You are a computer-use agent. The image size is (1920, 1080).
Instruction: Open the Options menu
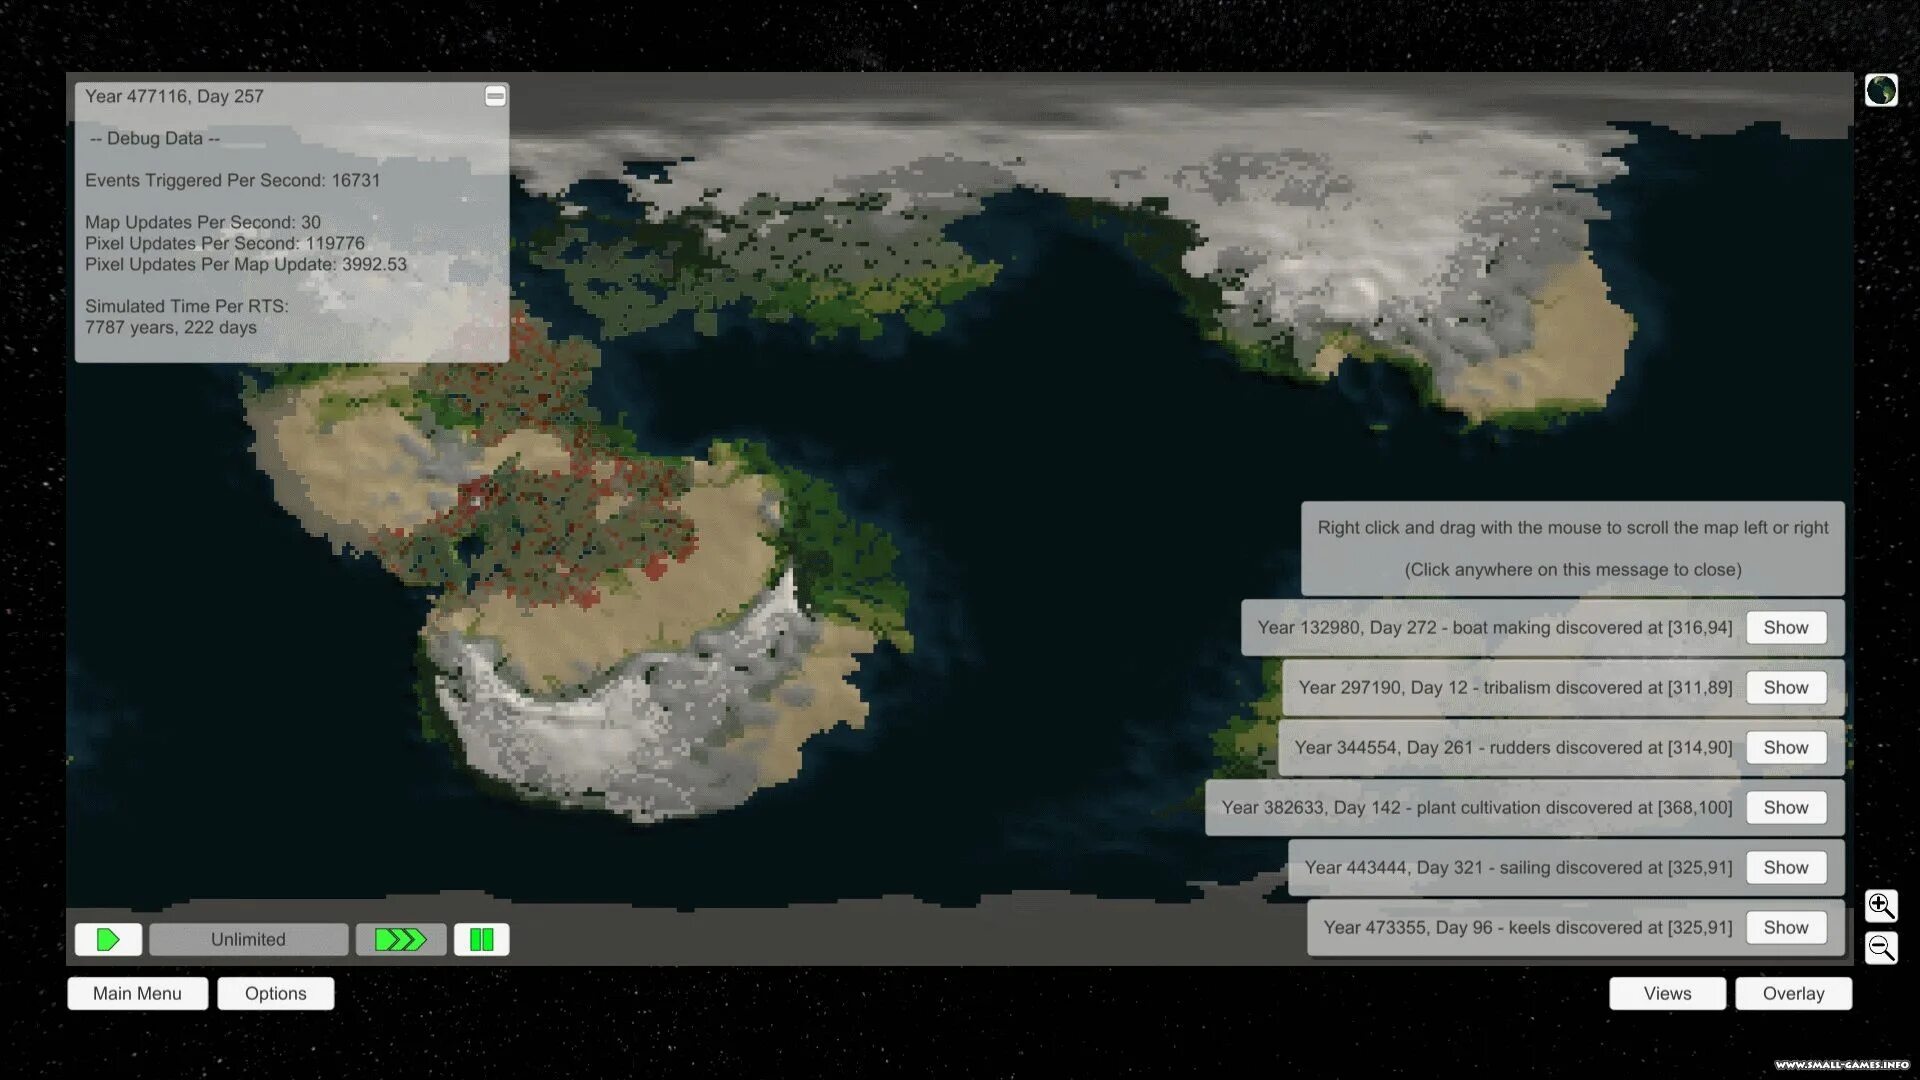coord(275,993)
